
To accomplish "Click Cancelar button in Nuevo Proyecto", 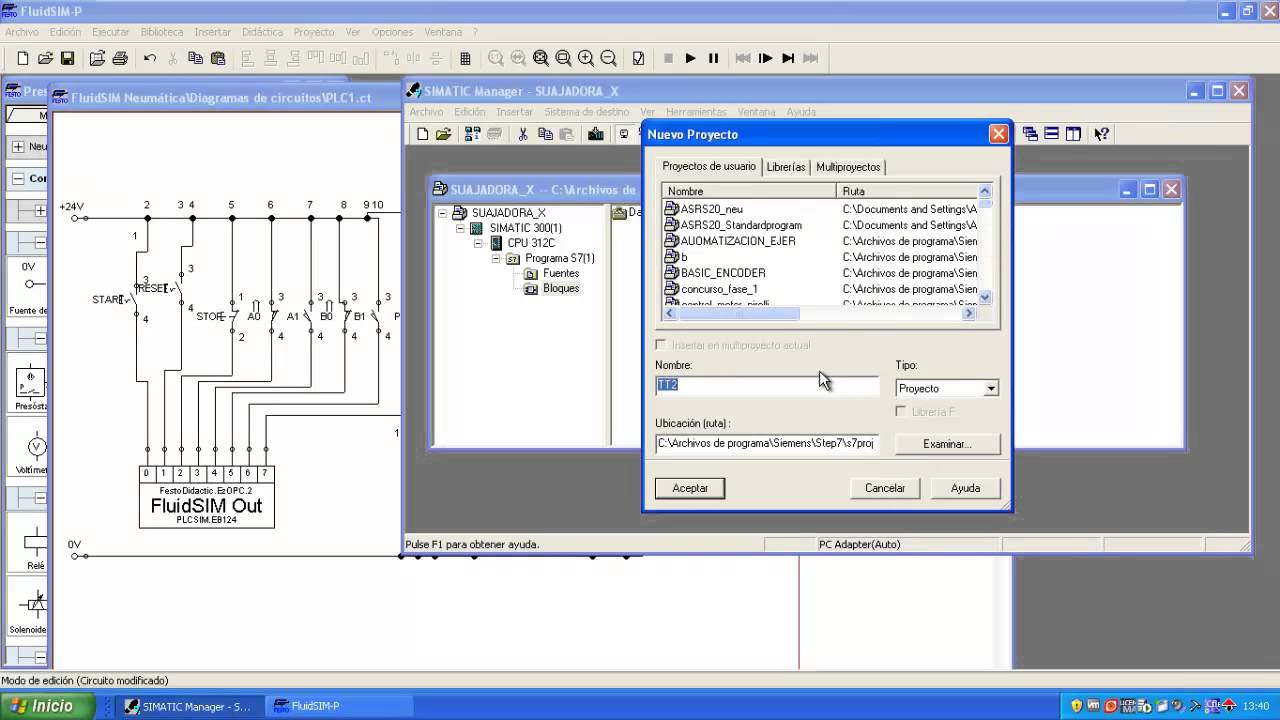I will 885,488.
